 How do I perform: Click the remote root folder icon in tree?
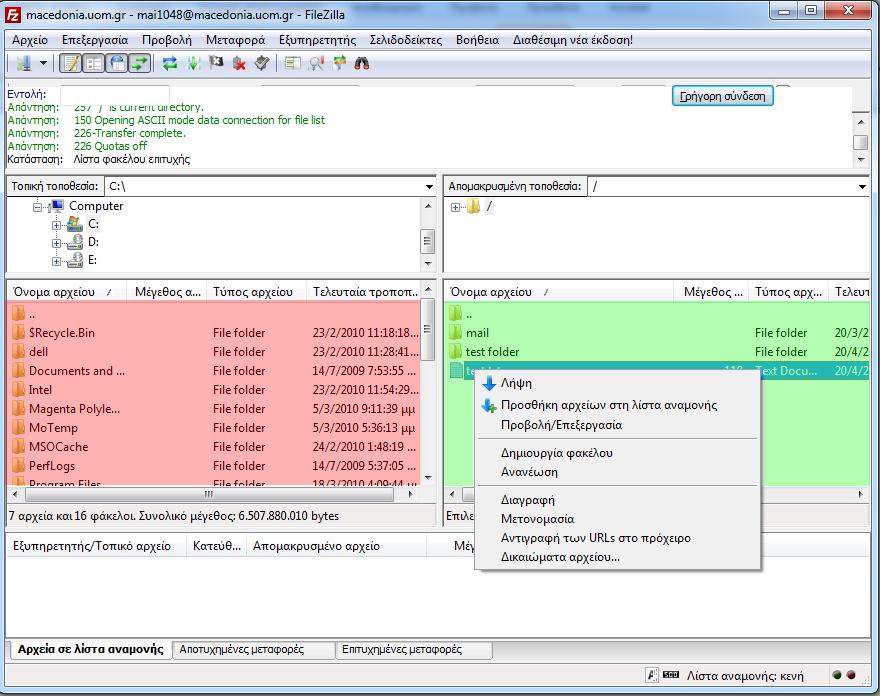point(473,207)
